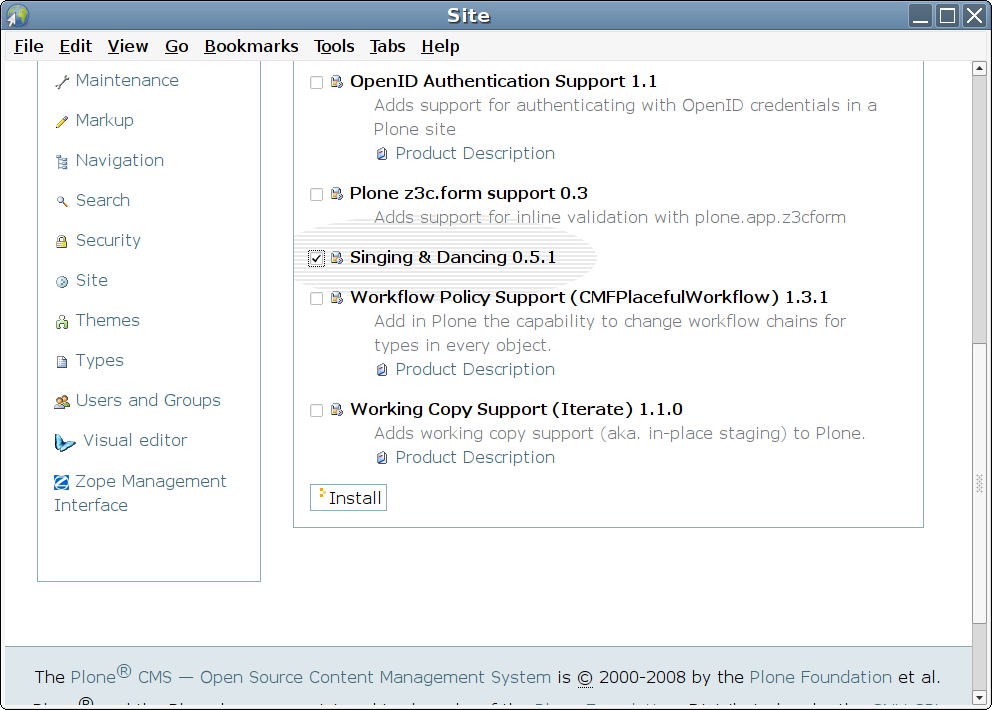Click the pencil icon next to Markup
992x710 pixels.
[62, 122]
